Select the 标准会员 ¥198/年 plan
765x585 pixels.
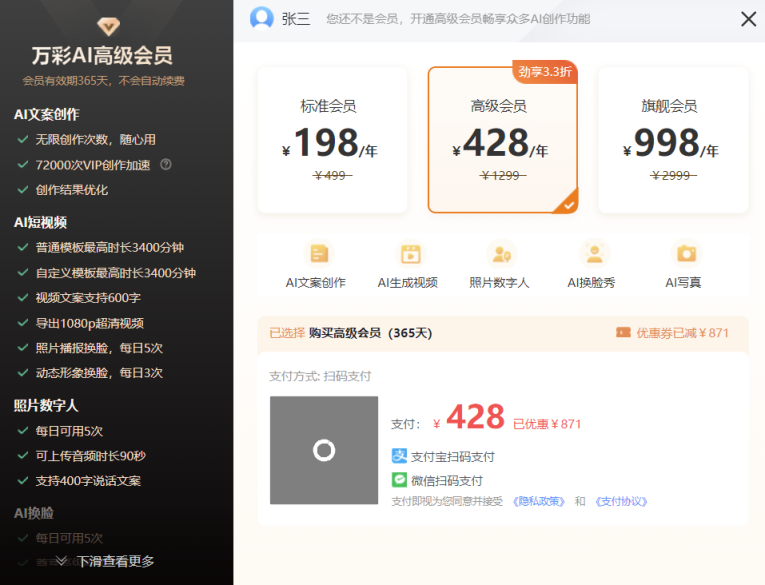point(332,140)
